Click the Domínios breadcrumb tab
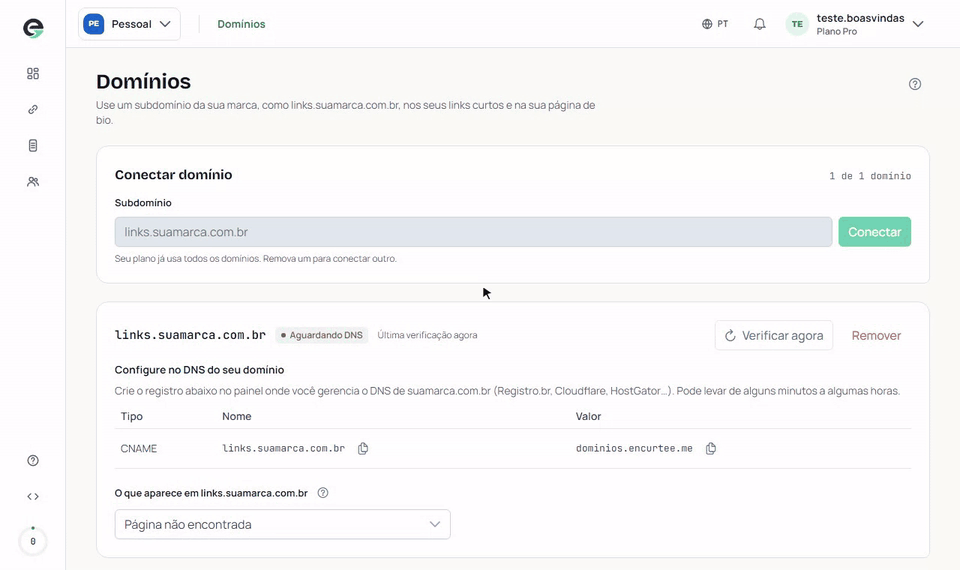The height and width of the screenshot is (570, 960). click(x=241, y=24)
